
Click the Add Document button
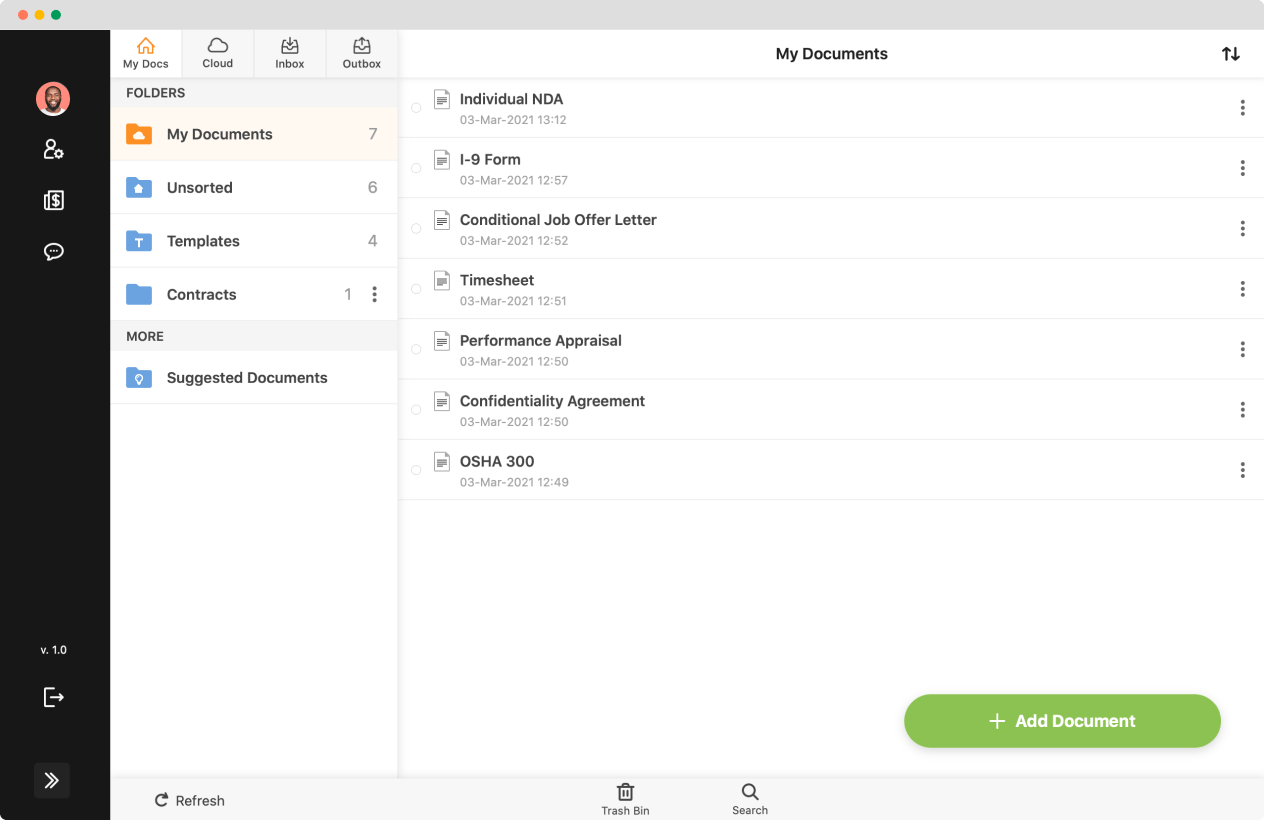pyautogui.click(x=1061, y=720)
